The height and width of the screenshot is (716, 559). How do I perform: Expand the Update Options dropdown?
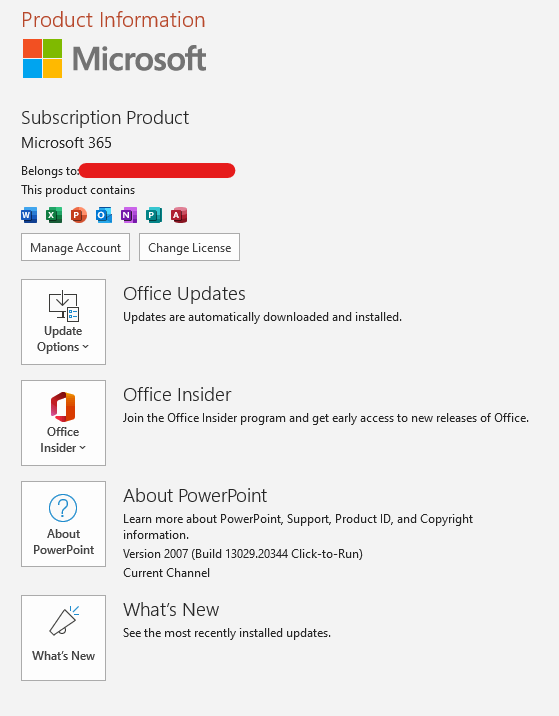(63, 322)
